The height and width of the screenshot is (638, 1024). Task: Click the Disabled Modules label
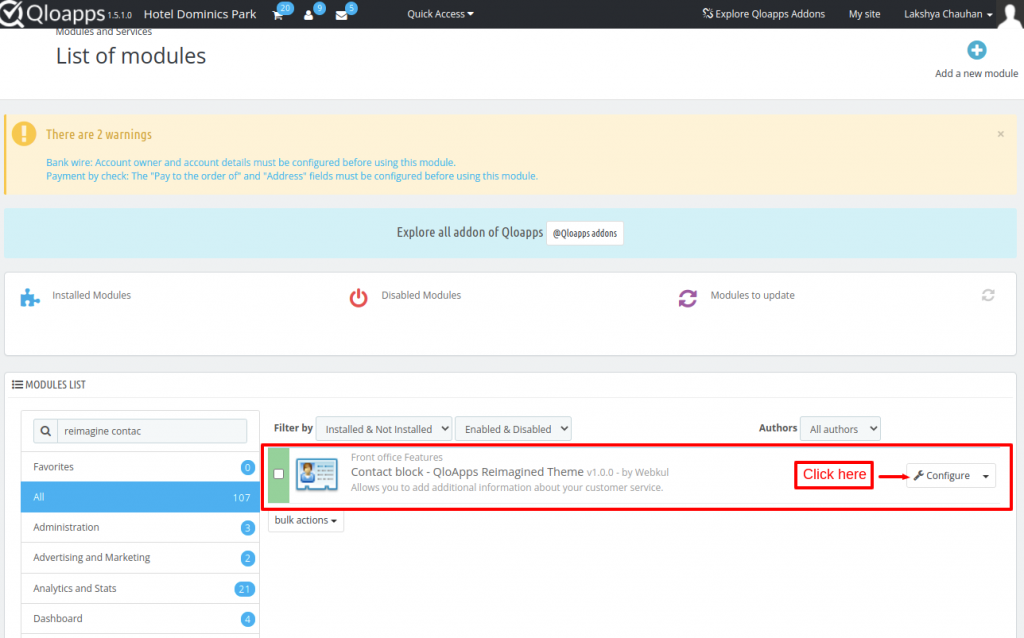tap(421, 295)
